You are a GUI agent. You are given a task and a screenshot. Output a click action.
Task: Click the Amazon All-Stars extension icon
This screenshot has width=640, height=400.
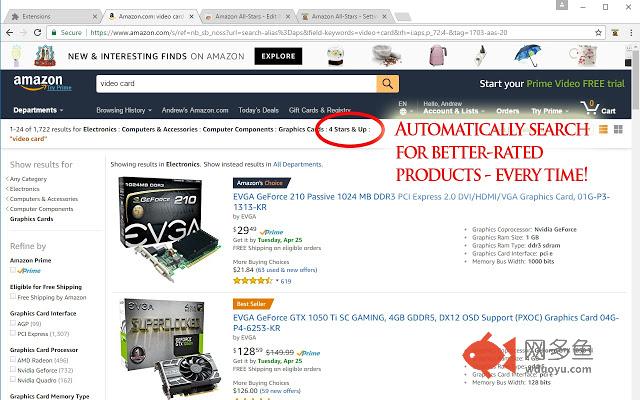coord(615,33)
